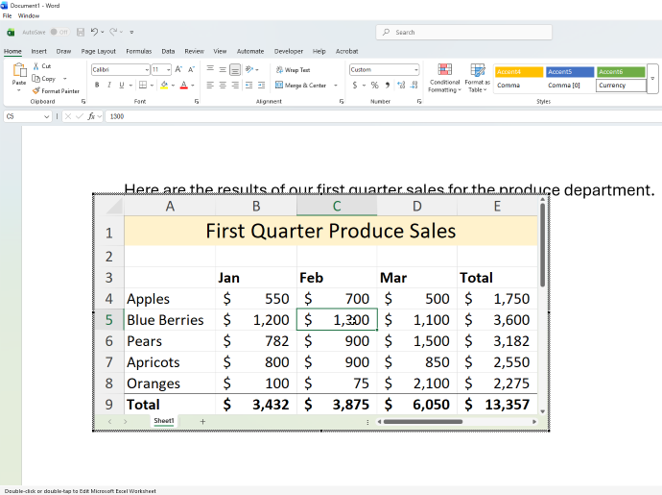Click the Center text alignment icon
Screen dimensions: 662x495
point(222,85)
